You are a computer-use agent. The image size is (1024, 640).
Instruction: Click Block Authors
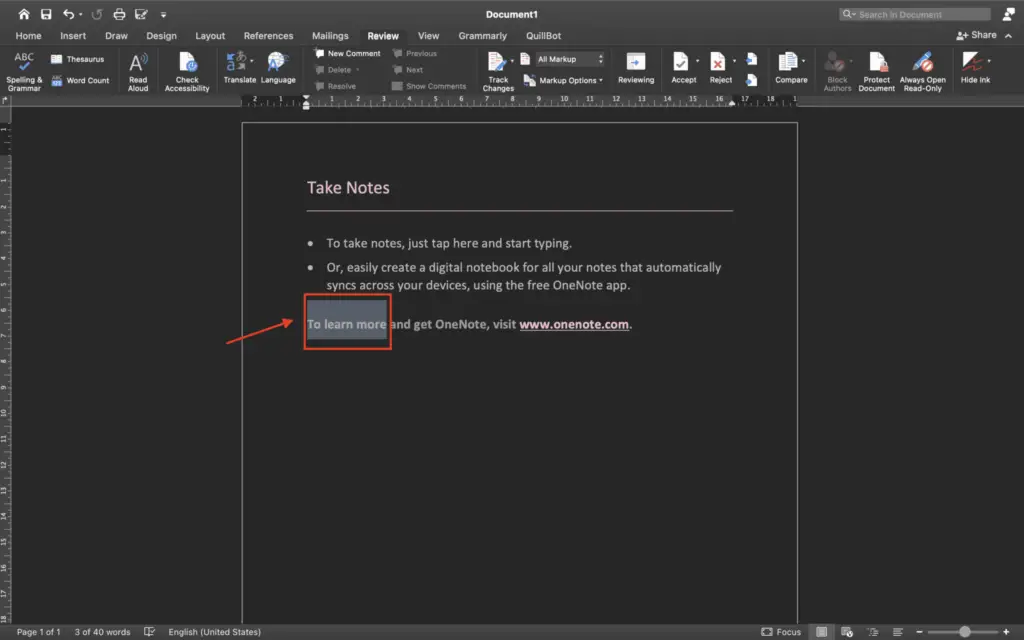837,71
